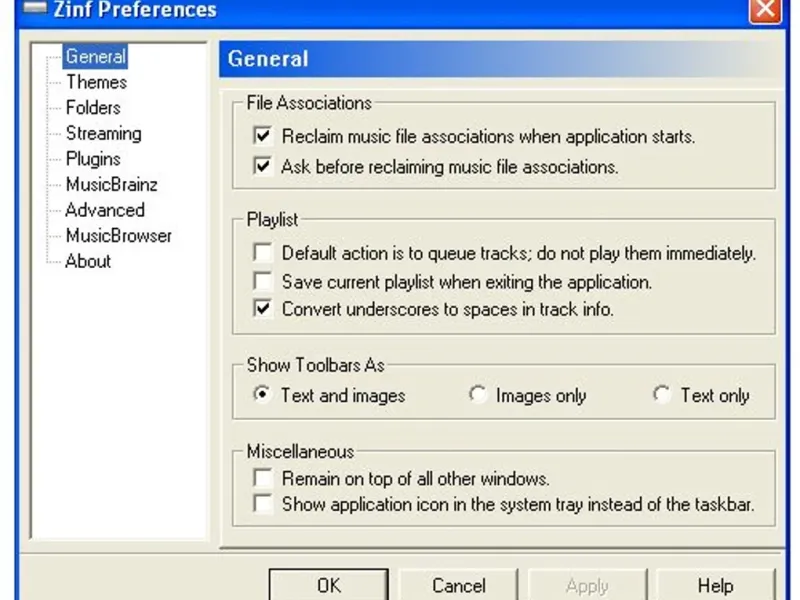Select General in the preferences tree
This screenshot has height=600, width=800.
pyautogui.click(x=95, y=57)
